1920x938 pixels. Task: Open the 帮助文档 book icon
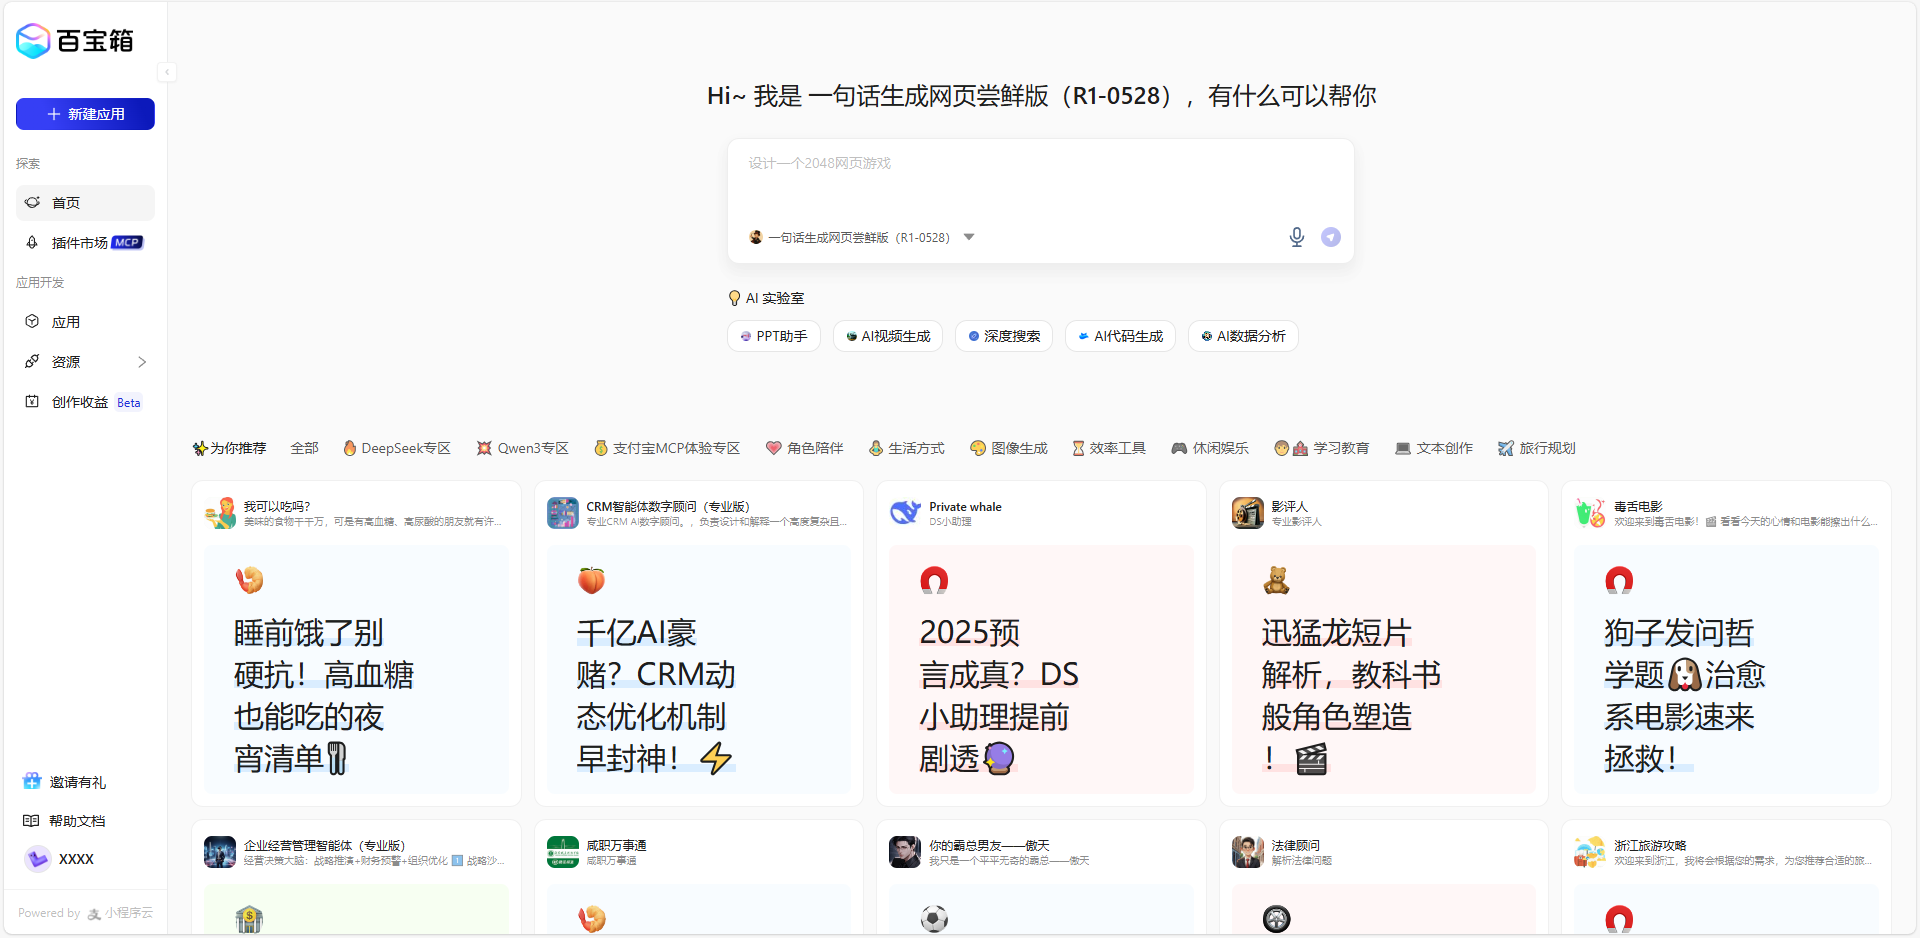[x=31, y=821]
